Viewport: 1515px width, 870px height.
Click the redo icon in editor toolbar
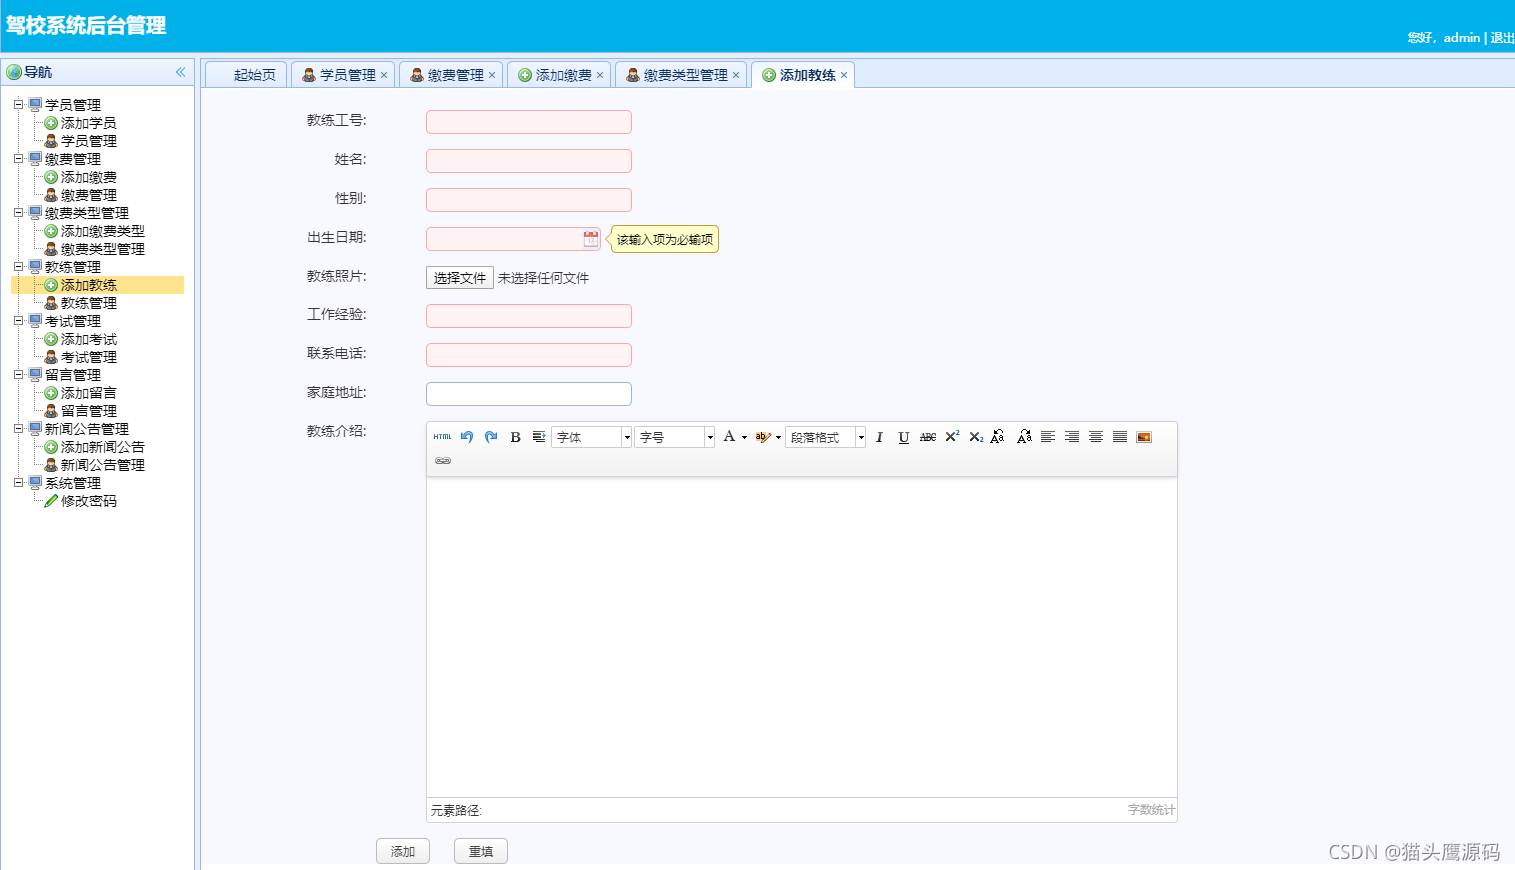pos(491,437)
